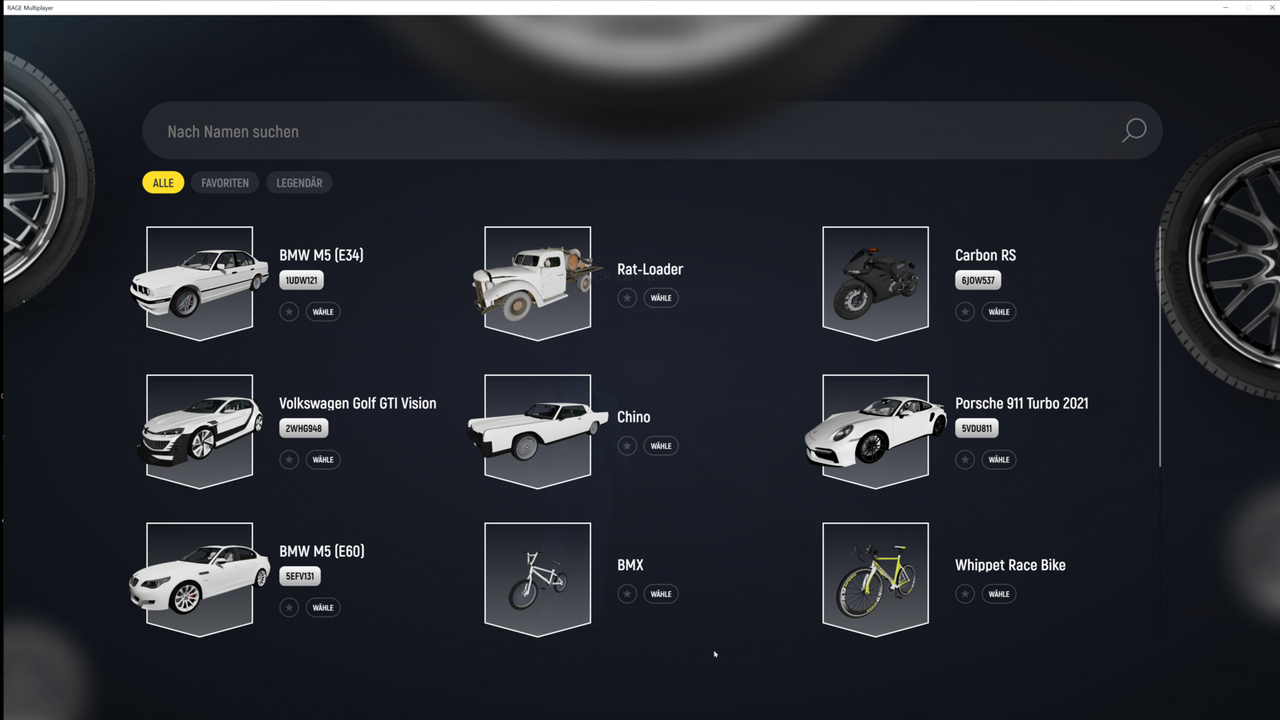Star the Chino vehicle

click(627, 446)
